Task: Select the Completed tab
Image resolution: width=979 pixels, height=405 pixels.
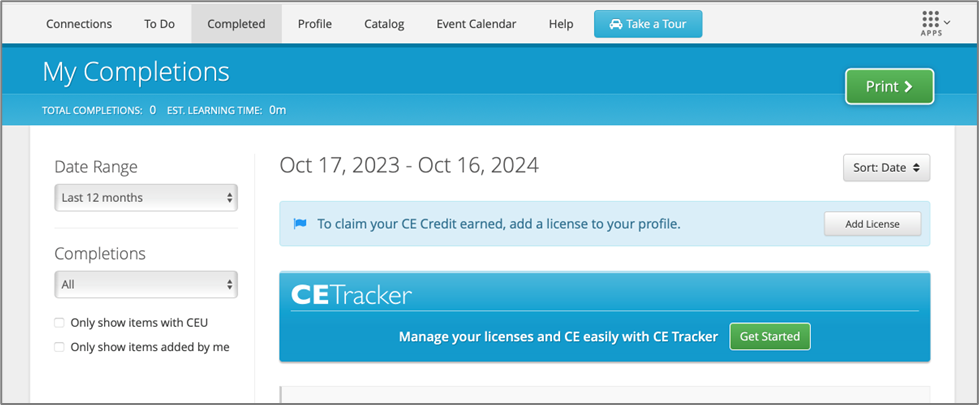Action: coord(236,24)
